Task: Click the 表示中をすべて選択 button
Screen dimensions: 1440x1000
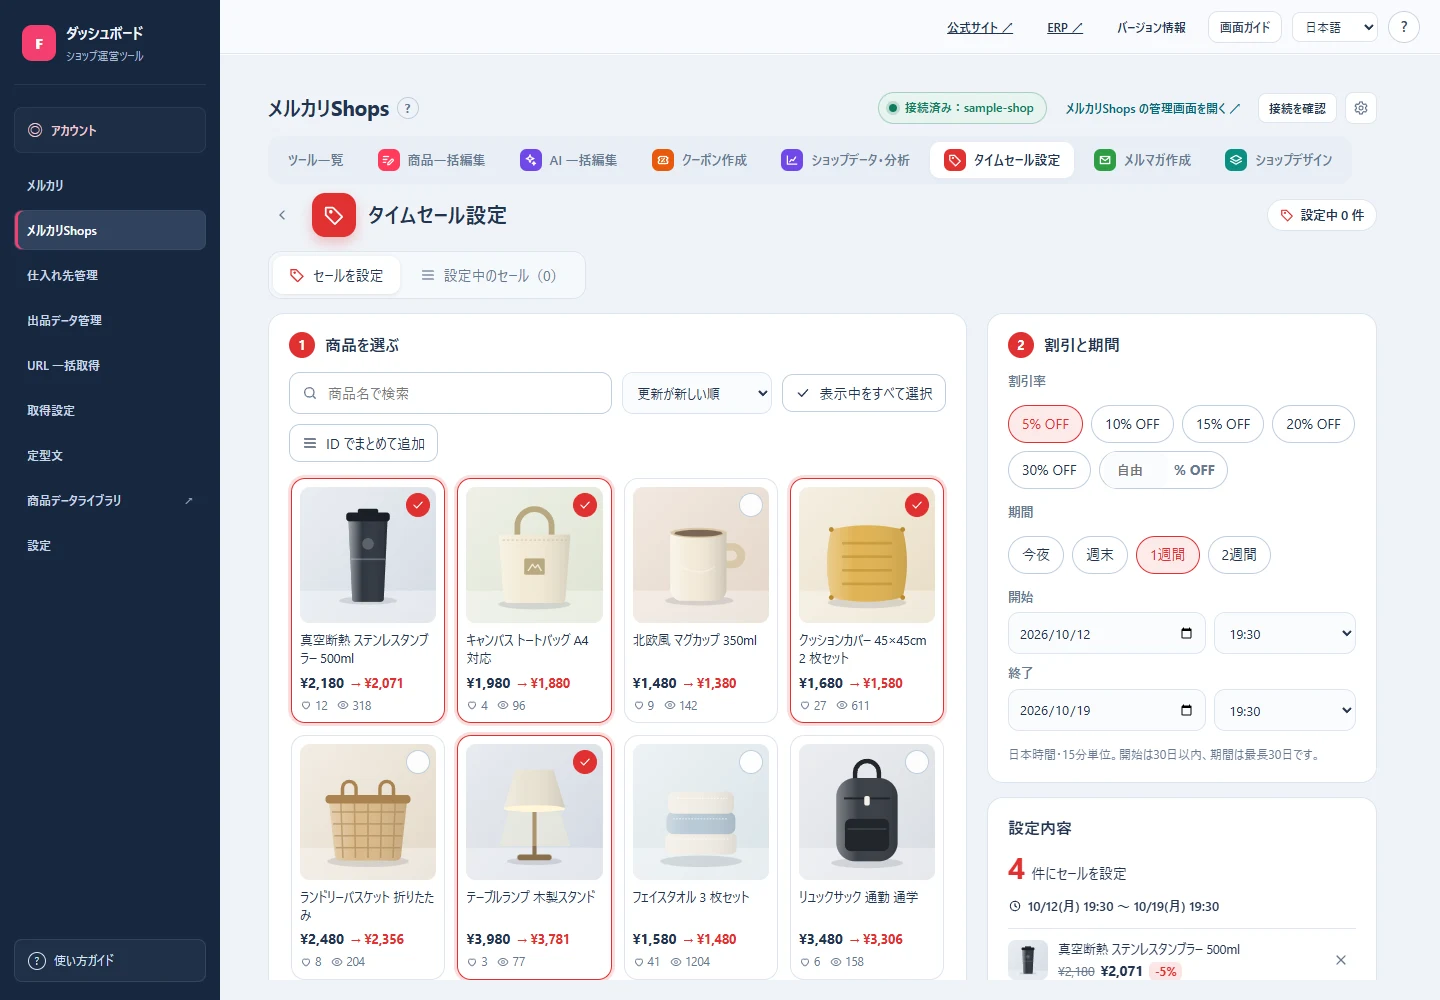Action: click(864, 393)
